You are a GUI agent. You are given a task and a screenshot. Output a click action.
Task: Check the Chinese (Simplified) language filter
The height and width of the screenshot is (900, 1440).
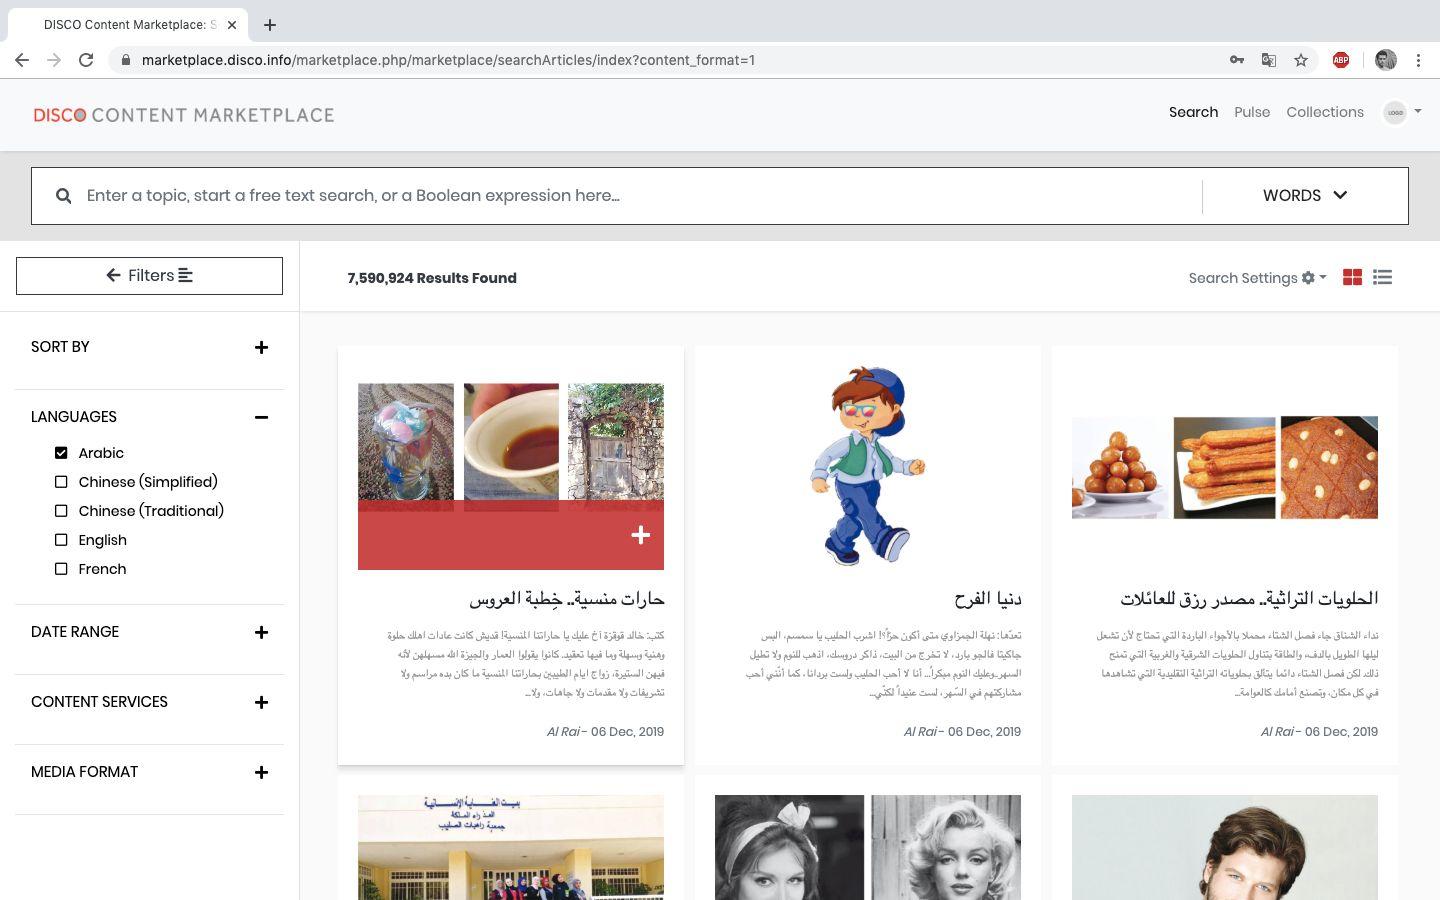[x=61, y=482]
